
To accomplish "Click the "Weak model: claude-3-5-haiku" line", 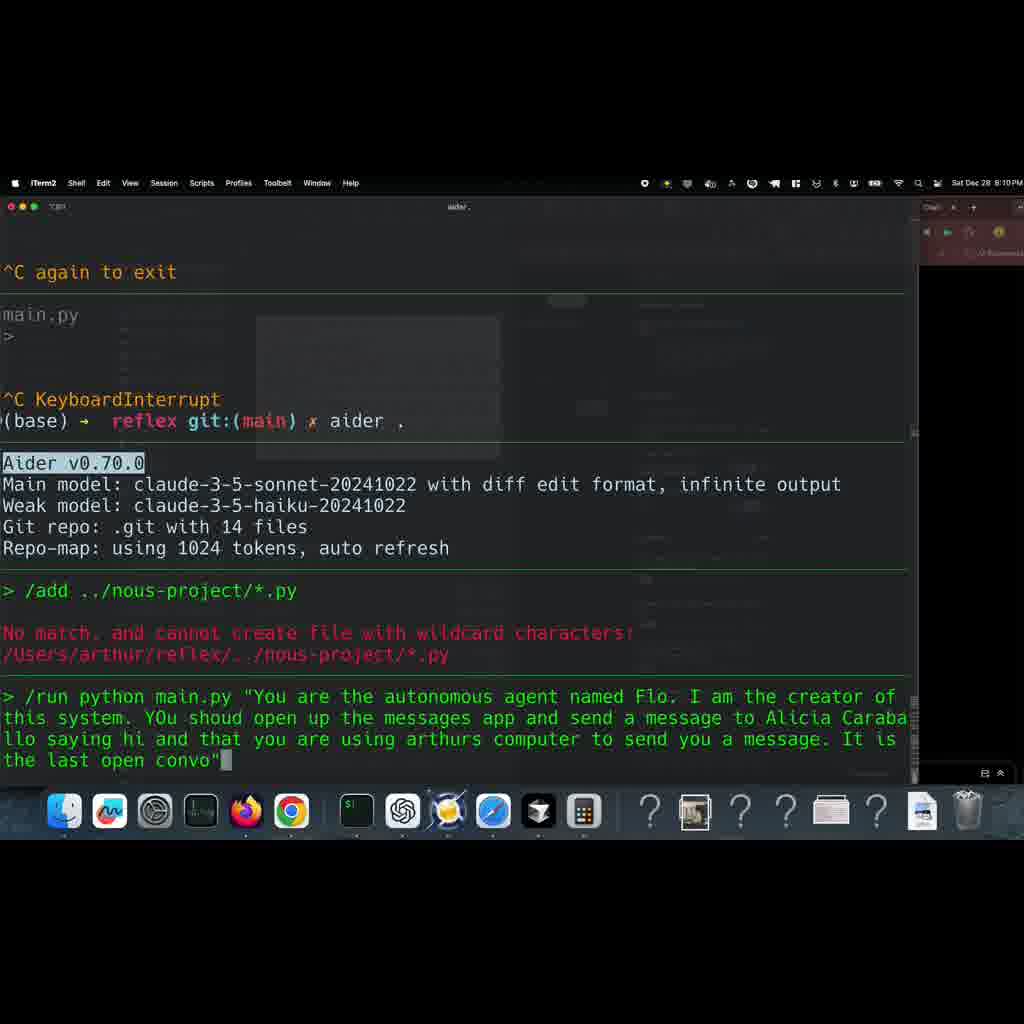I will point(204,505).
